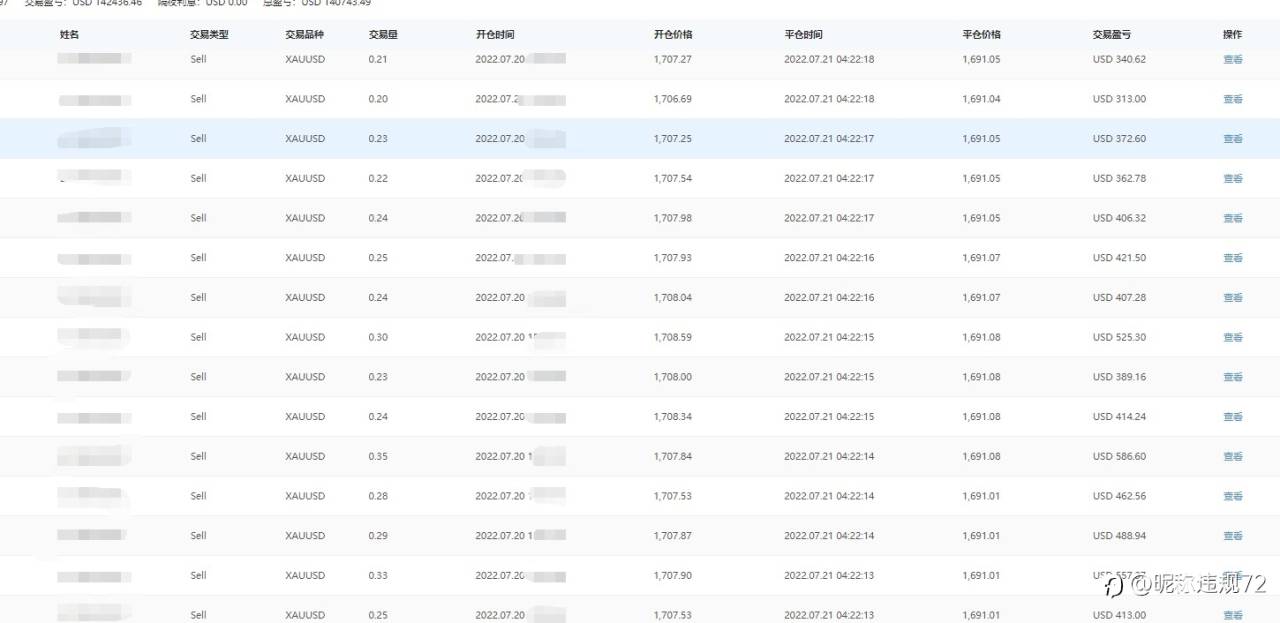1280x623 pixels.
Task: Select the profit value USD 413.00
Action: (x=1119, y=615)
